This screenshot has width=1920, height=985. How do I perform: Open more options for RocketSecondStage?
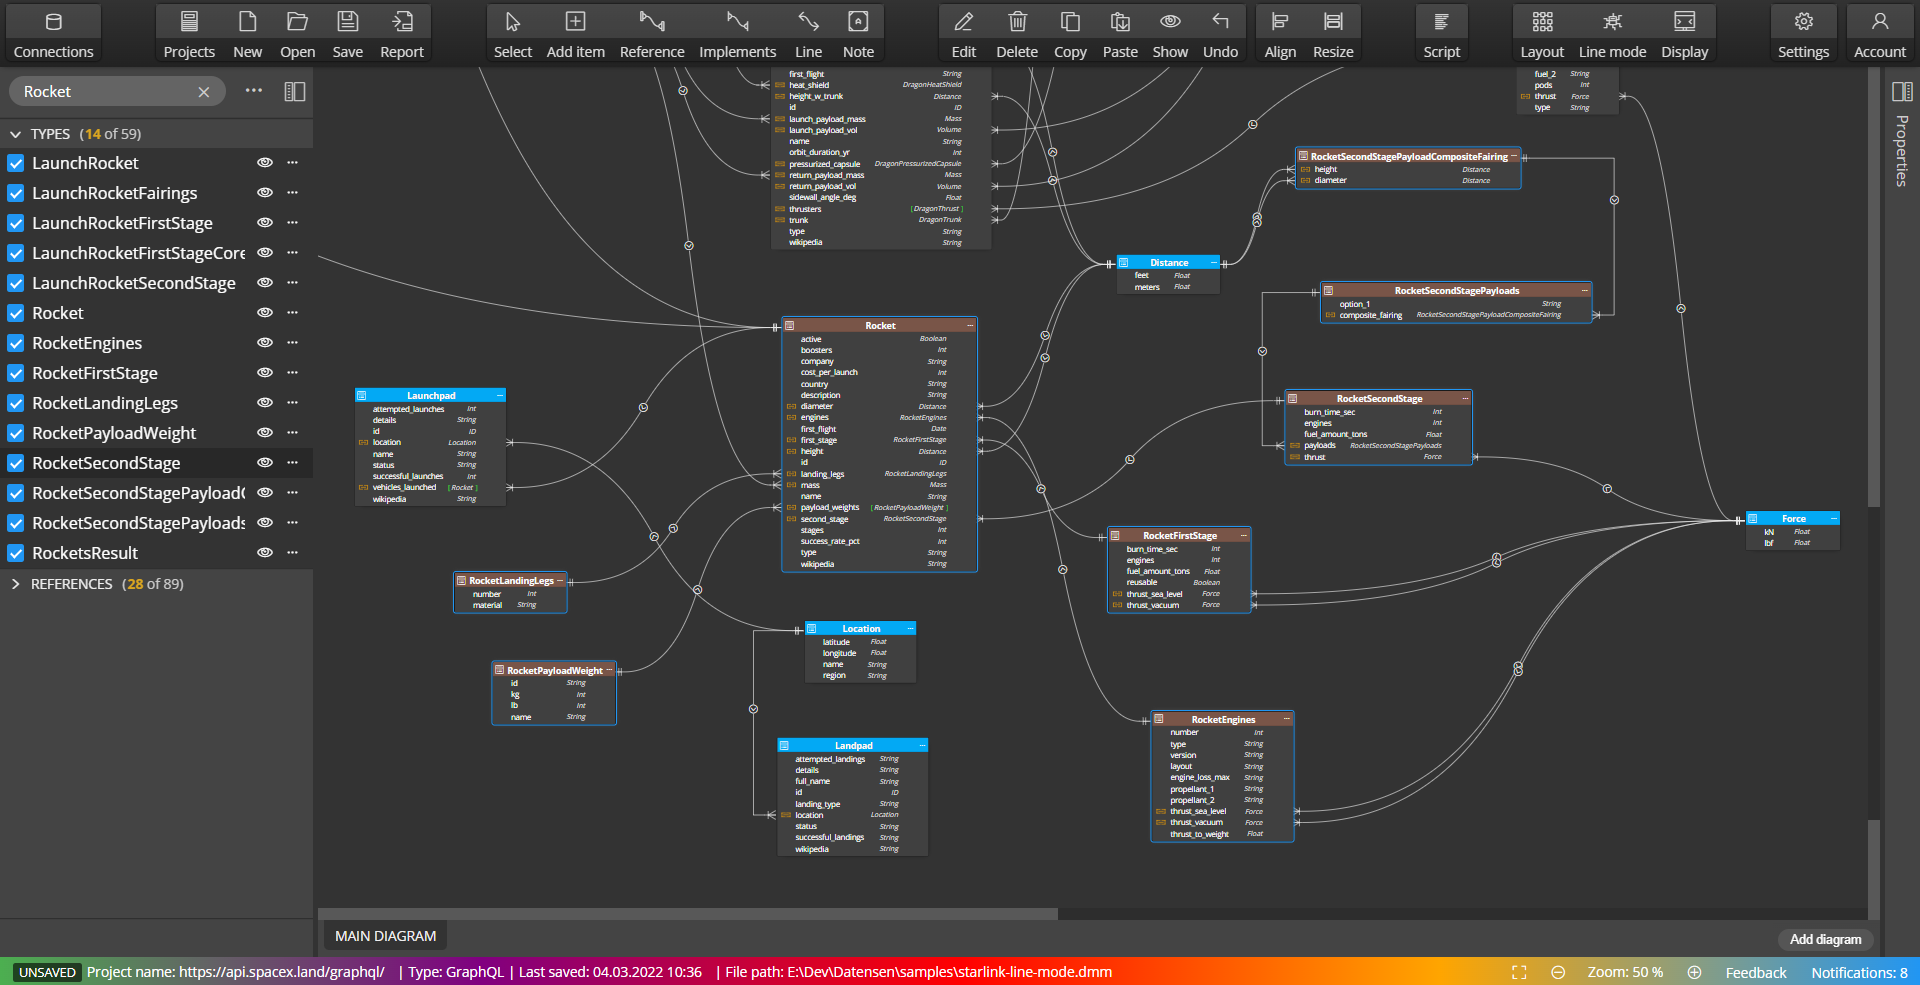point(293,463)
